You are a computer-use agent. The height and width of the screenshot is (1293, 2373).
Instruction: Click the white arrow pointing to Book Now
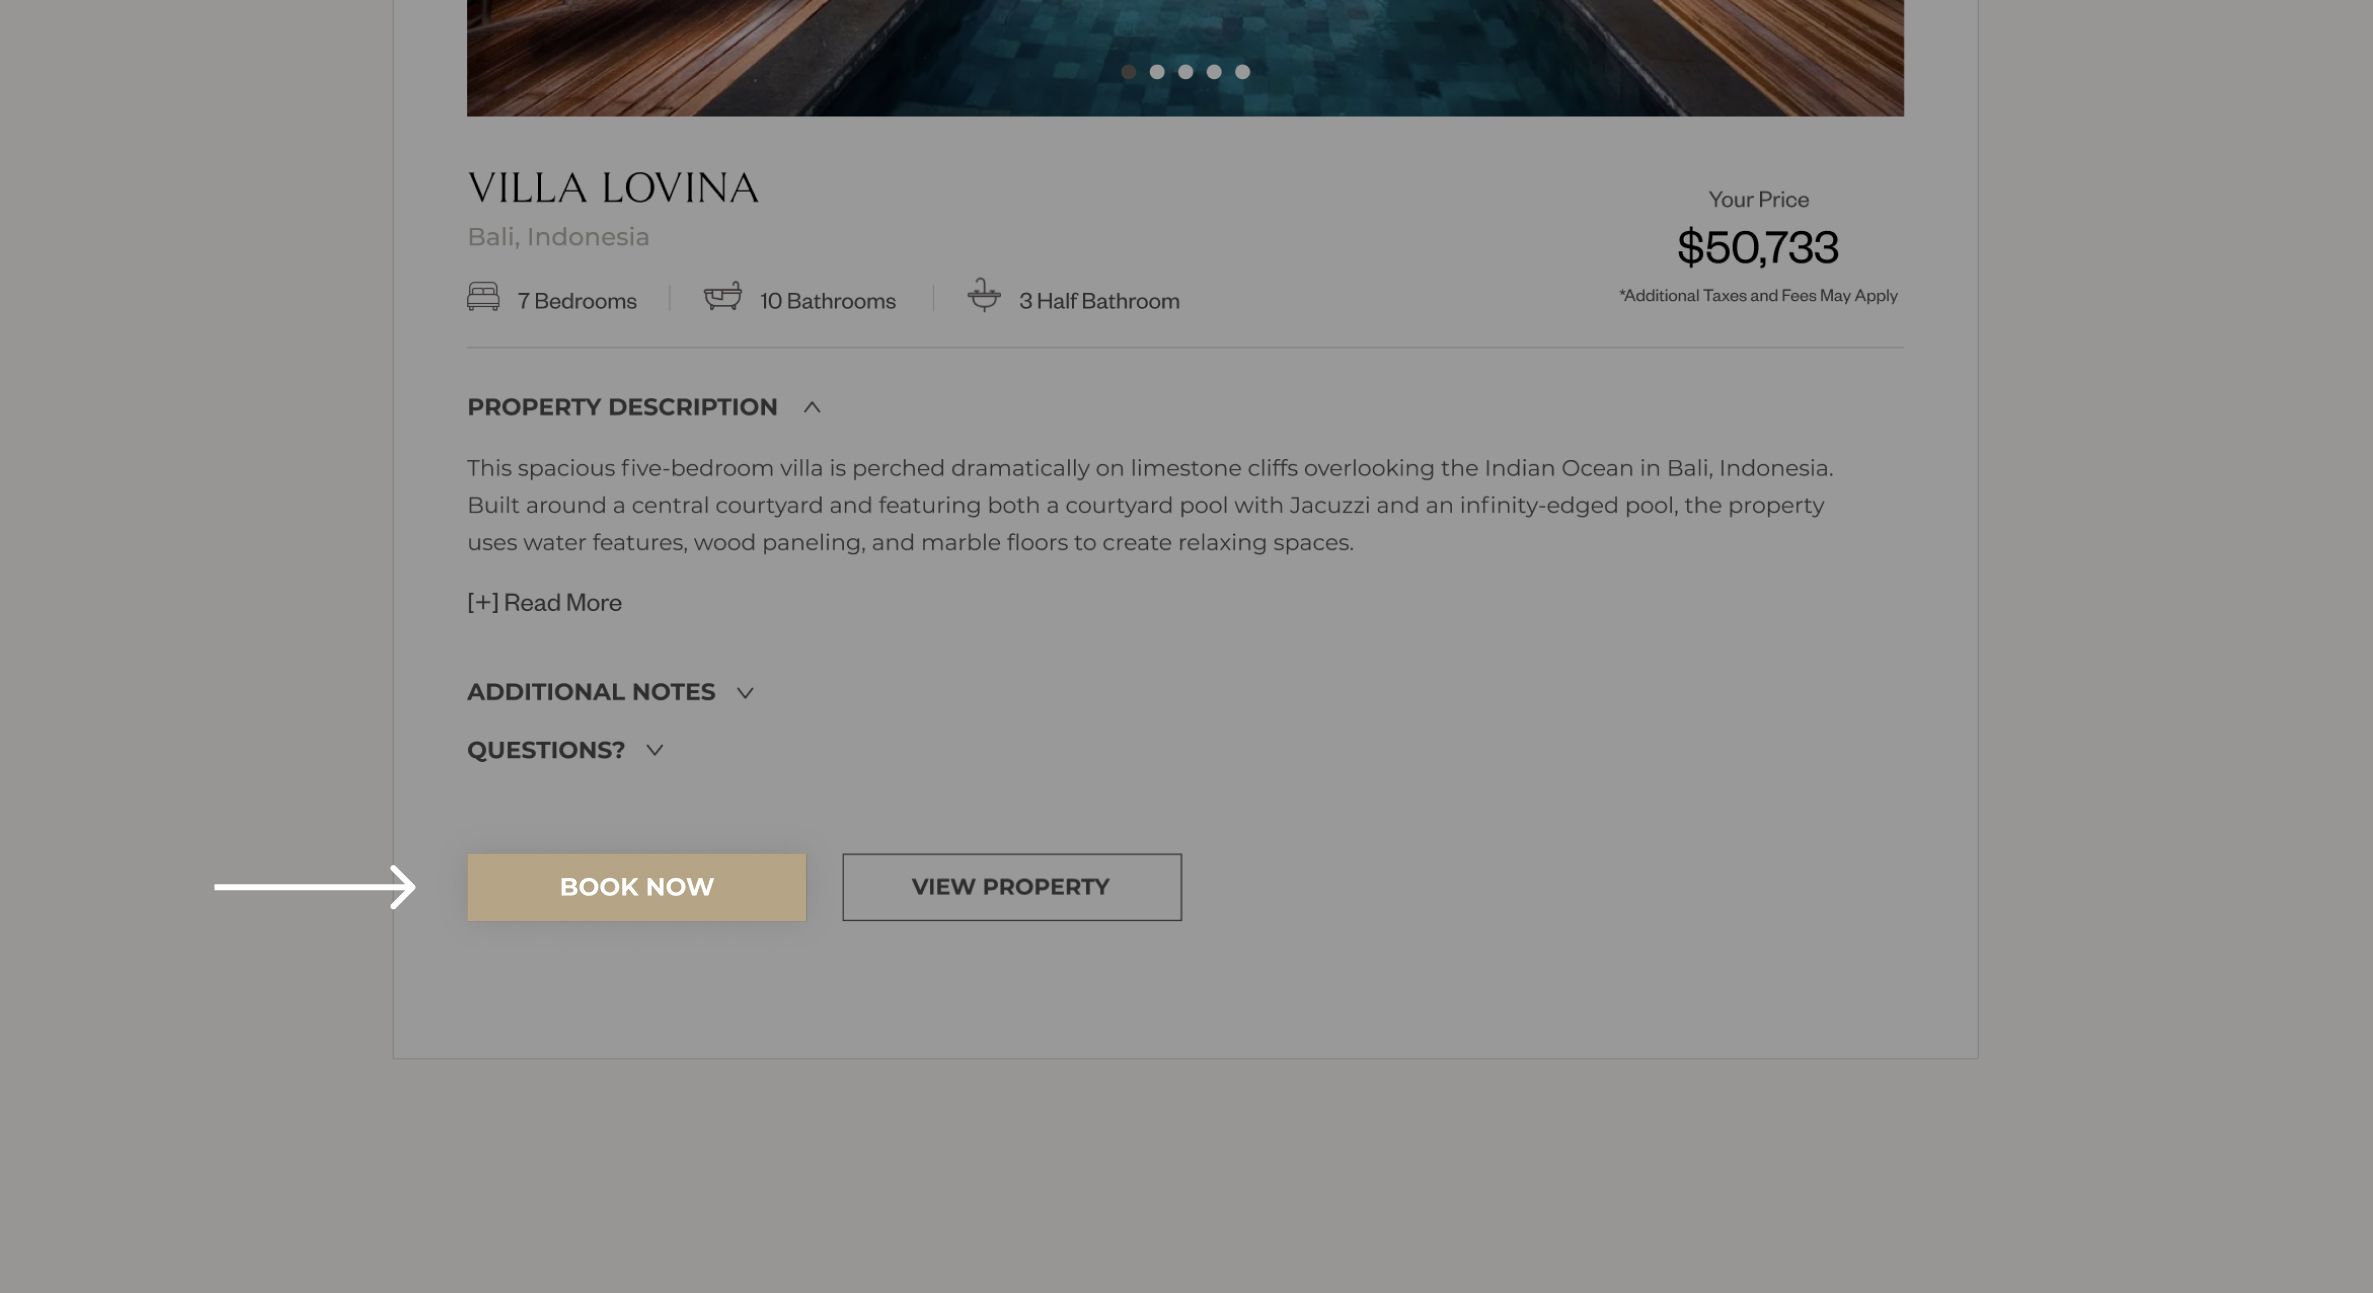click(x=315, y=887)
